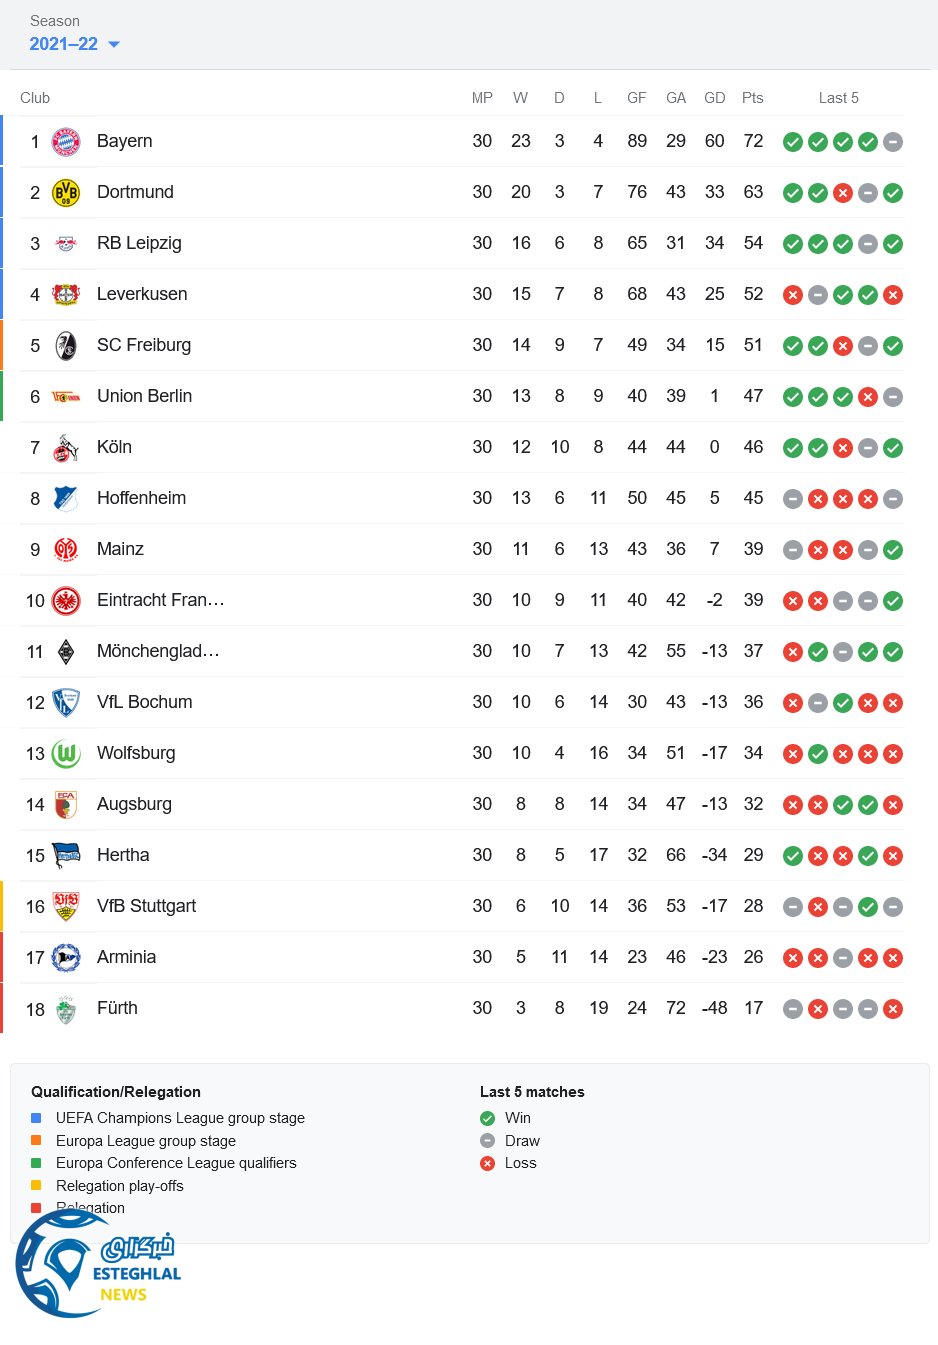Select the GD column header
This screenshot has height=1345, width=938.
[714, 98]
